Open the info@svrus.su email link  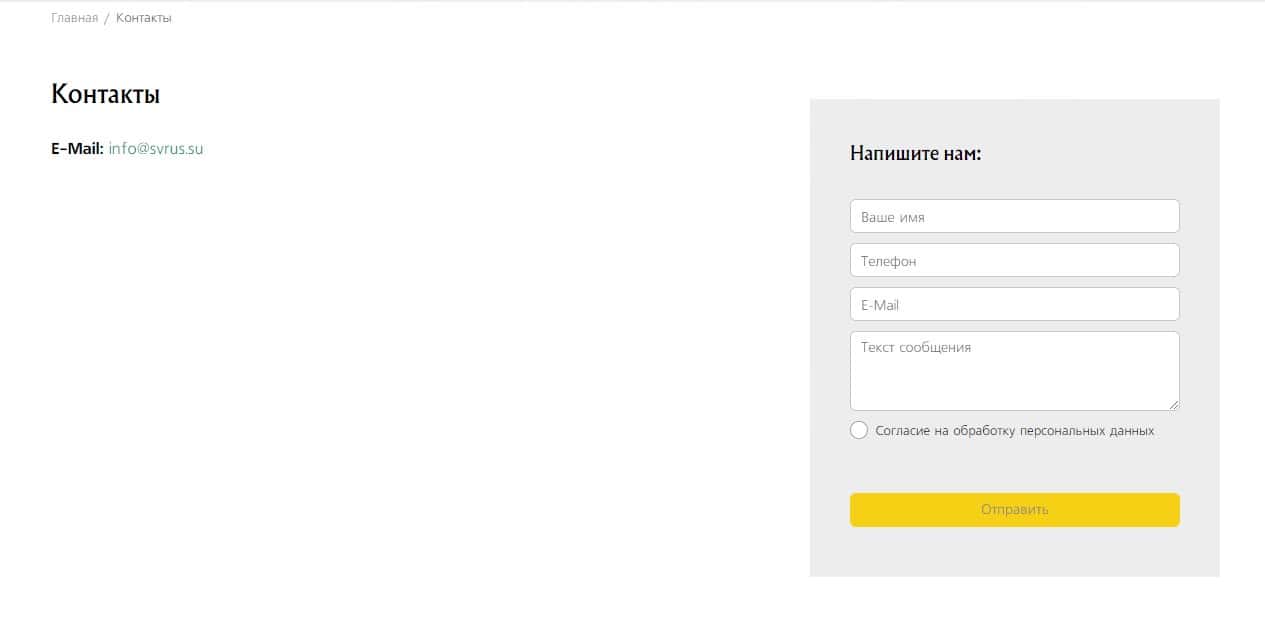[156, 149]
